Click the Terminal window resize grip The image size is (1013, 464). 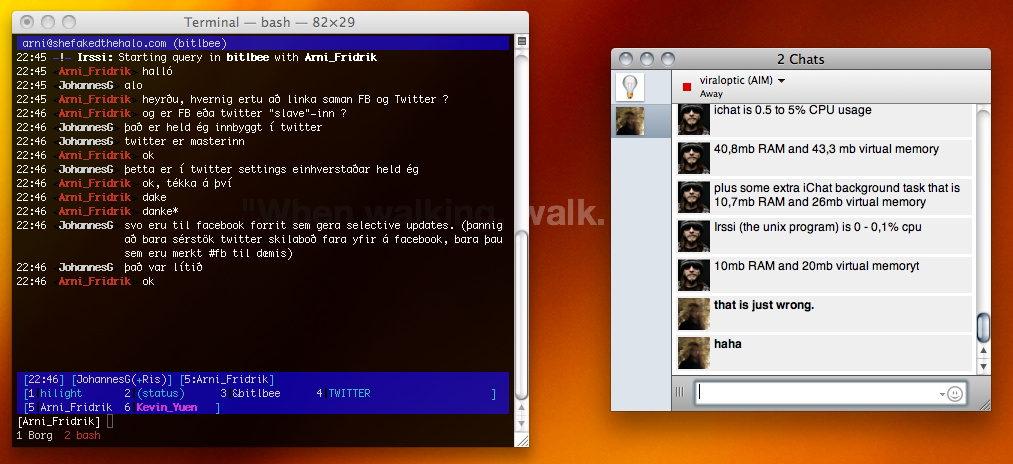coord(522,440)
